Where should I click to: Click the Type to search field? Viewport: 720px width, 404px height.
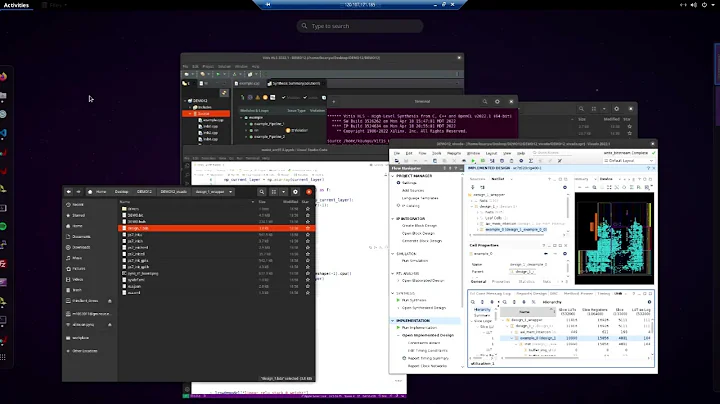(360, 26)
